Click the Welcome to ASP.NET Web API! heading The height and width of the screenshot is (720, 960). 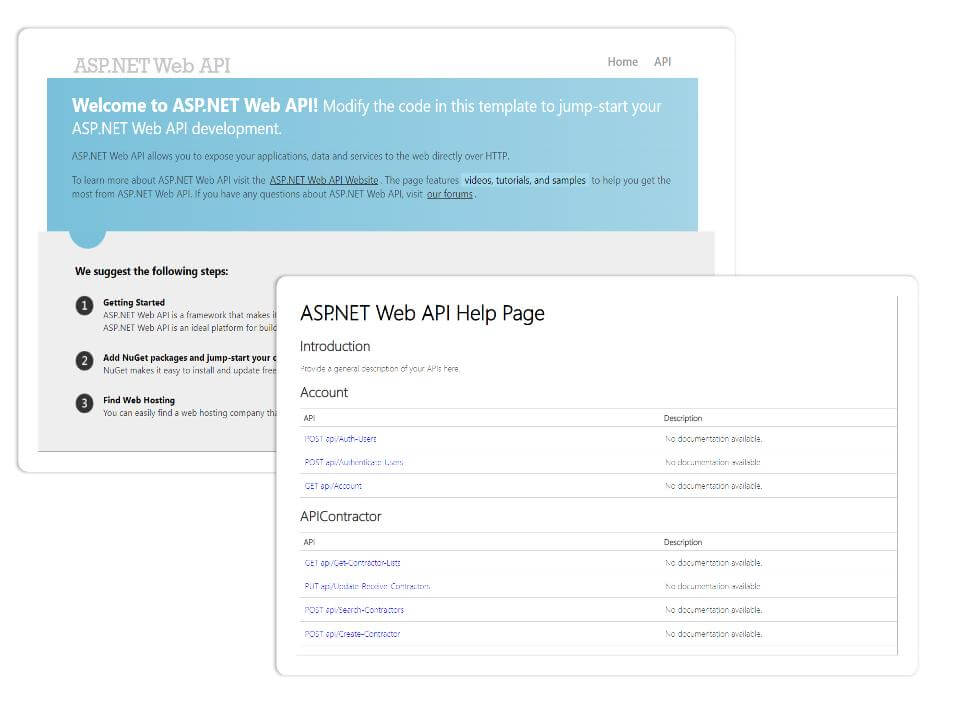coord(195,105)
